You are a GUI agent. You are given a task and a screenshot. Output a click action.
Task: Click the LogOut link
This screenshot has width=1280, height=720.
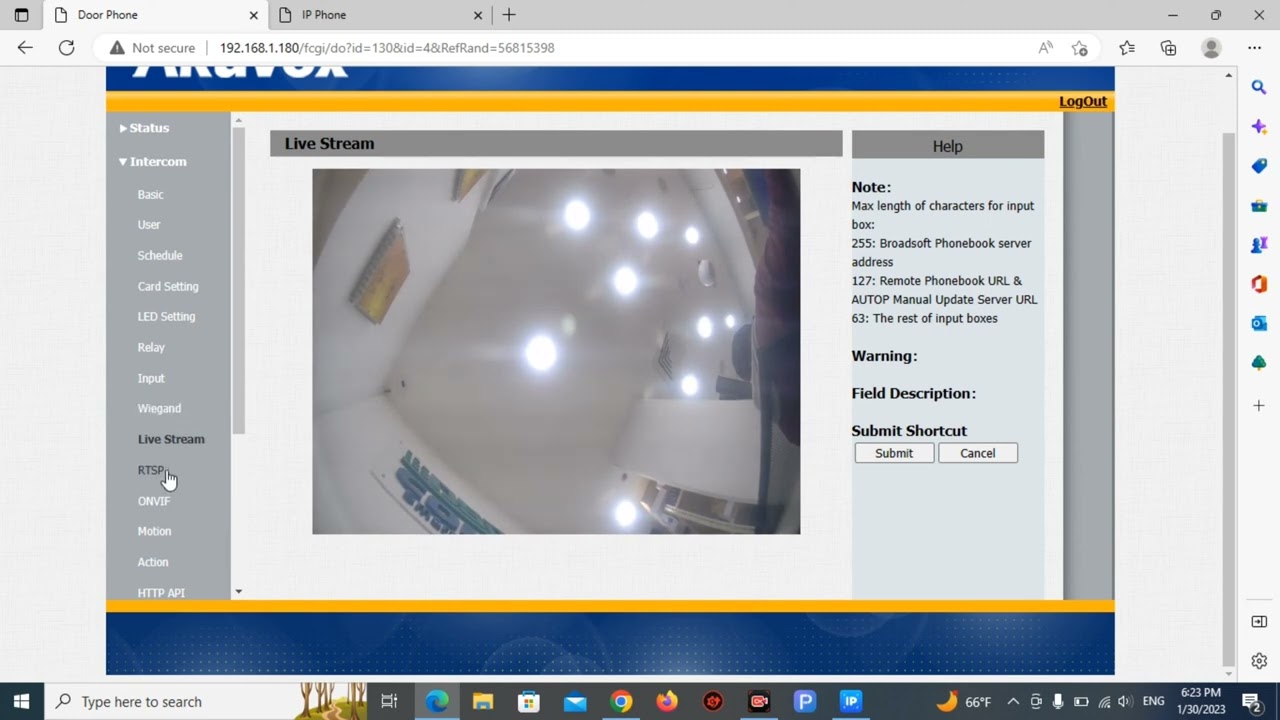tap(1083, 101)
